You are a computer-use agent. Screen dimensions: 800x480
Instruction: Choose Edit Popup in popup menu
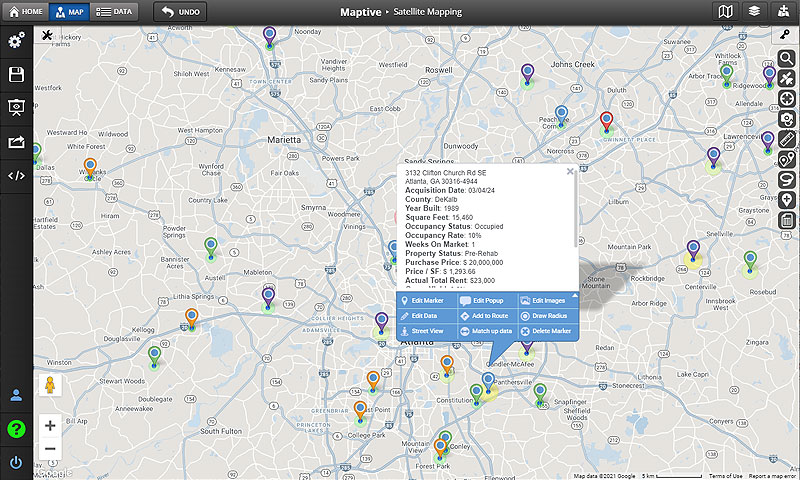coord(488,301)
